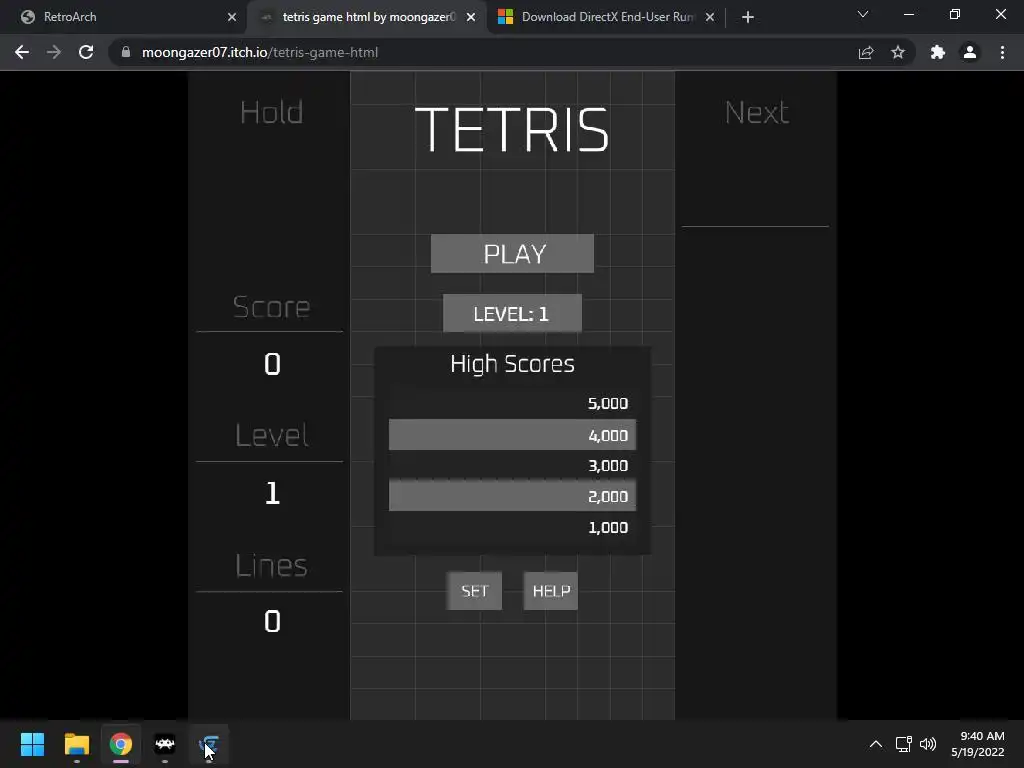Screen dimensions: 1024x768
Task: Open RetroArch from the taskbar
Action: click(165, 744)
